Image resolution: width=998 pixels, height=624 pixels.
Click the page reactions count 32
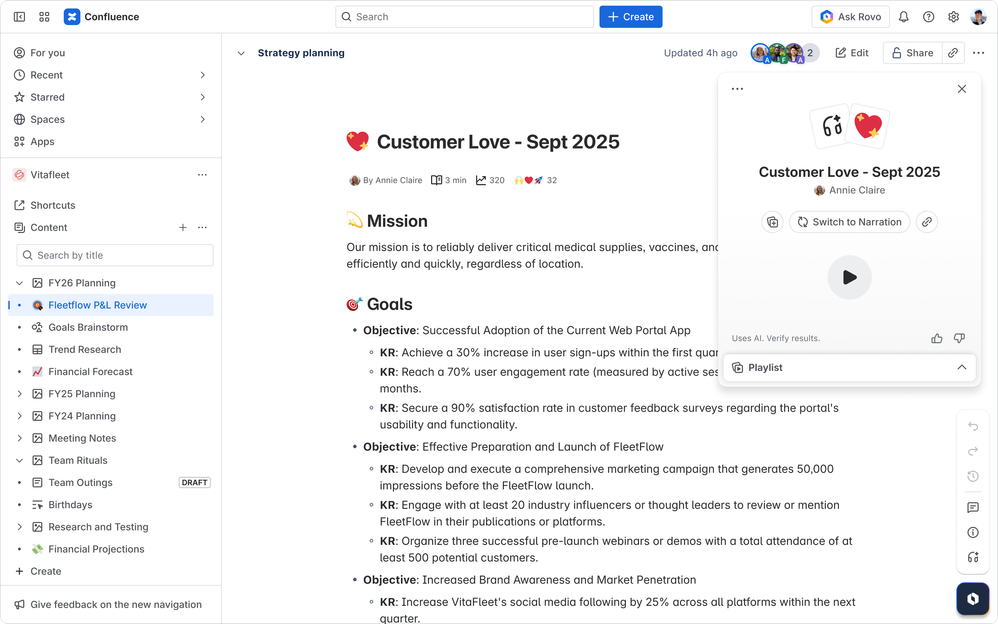[552, 180]
